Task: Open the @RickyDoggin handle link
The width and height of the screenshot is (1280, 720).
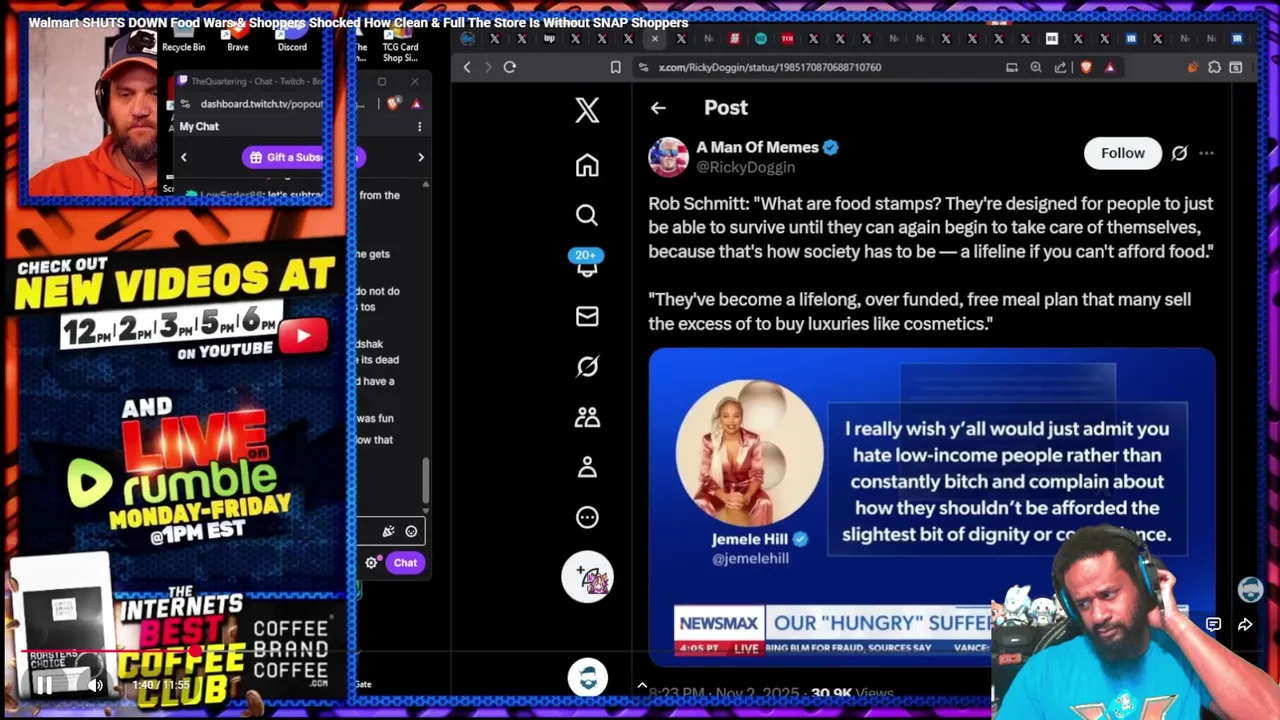Action: coord(746,167)
